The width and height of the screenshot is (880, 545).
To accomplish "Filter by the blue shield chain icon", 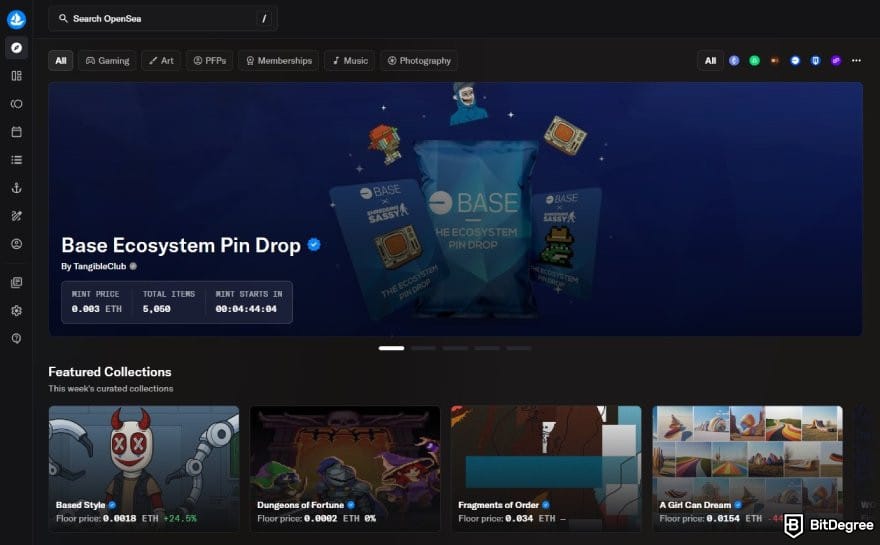I will pyautogui.click(x=815, y=61).
